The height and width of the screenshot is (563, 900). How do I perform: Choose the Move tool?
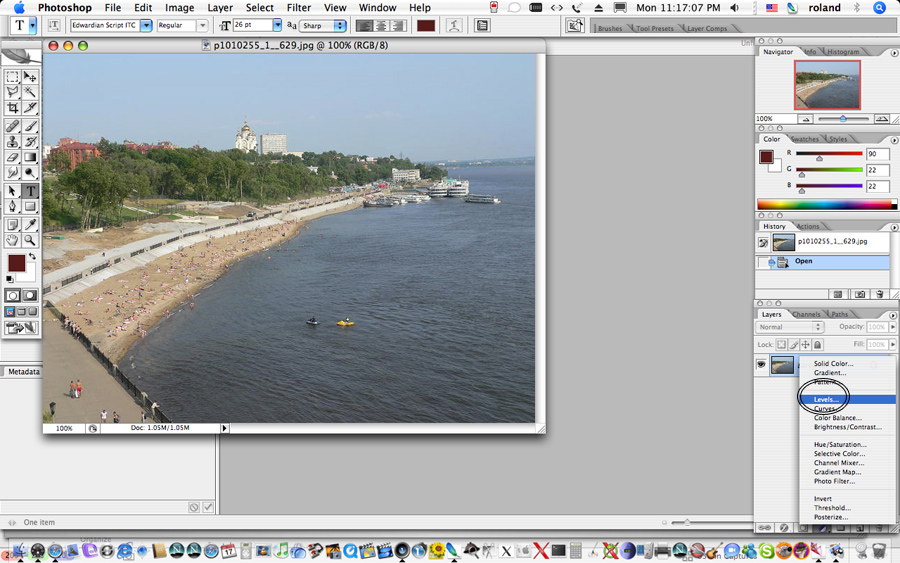(30, 77)
